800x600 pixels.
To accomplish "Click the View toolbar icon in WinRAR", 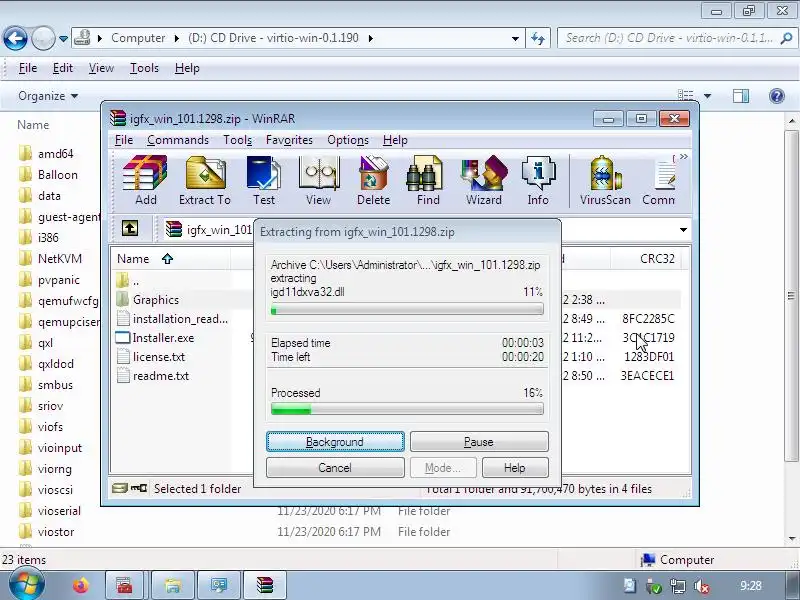I will pos(319,181).
